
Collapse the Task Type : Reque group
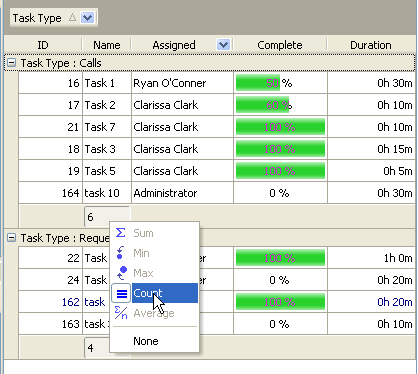coord(12,238)
